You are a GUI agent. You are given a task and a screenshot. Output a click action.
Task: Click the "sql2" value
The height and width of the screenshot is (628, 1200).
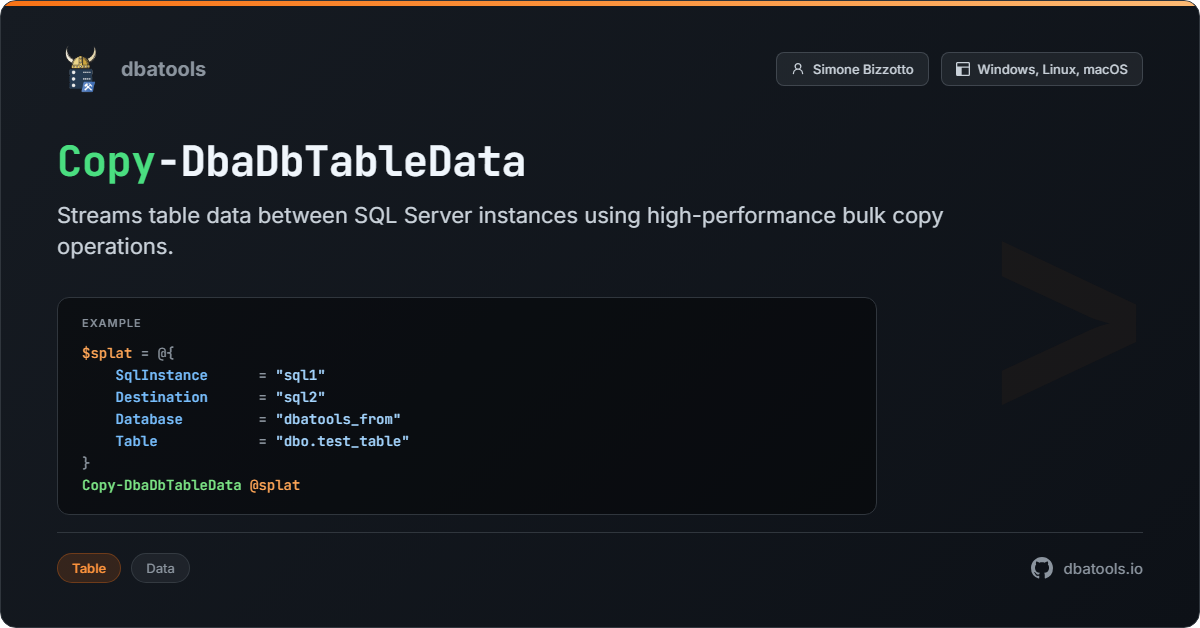pos(301,397)
